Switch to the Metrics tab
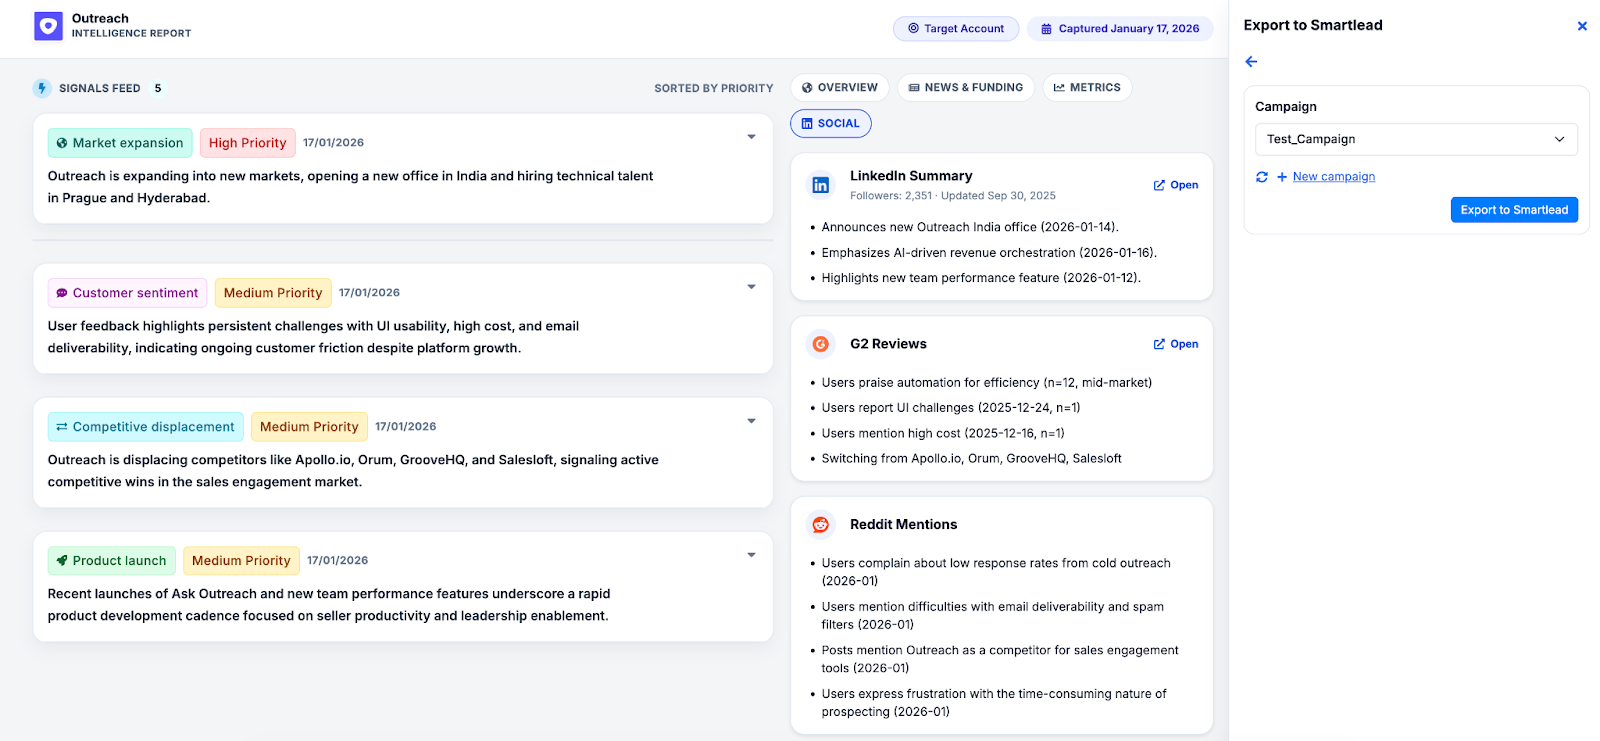This screenshot has height=741, width=1600. coord(1087,88)
